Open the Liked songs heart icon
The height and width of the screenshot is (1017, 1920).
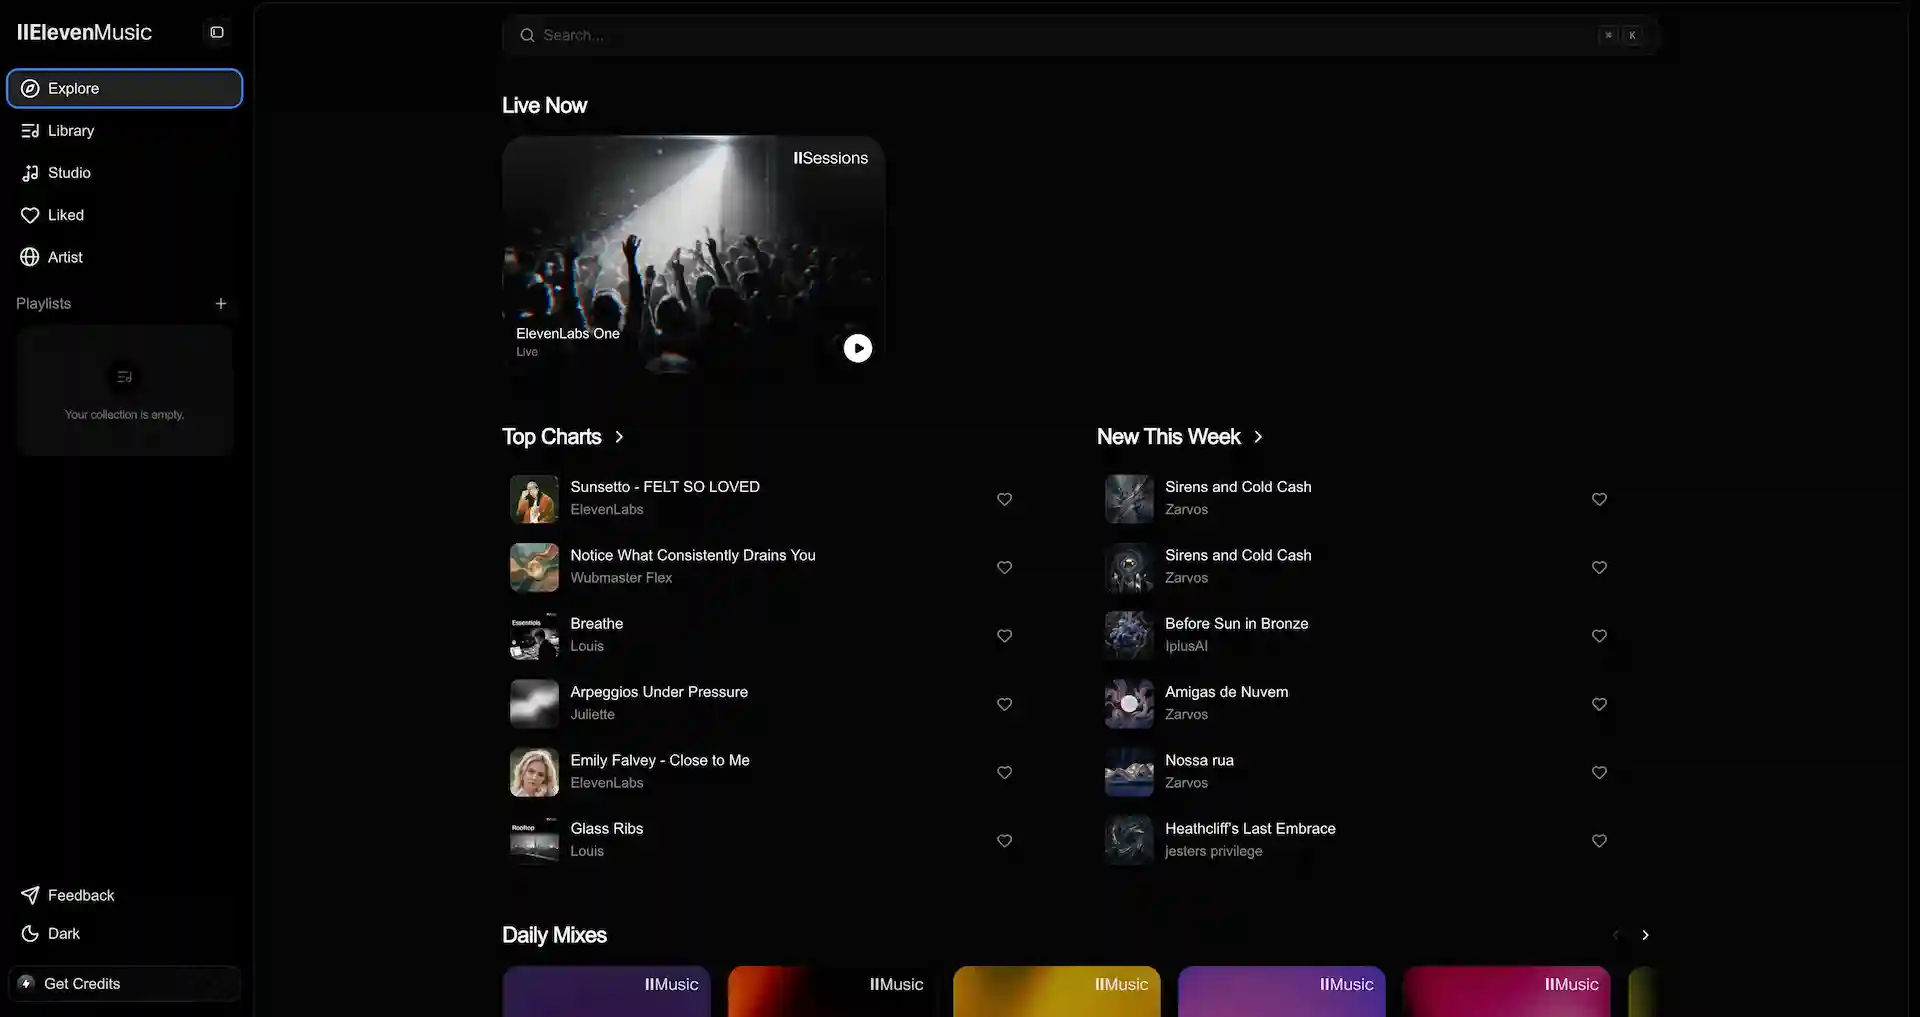coord(30,215)
